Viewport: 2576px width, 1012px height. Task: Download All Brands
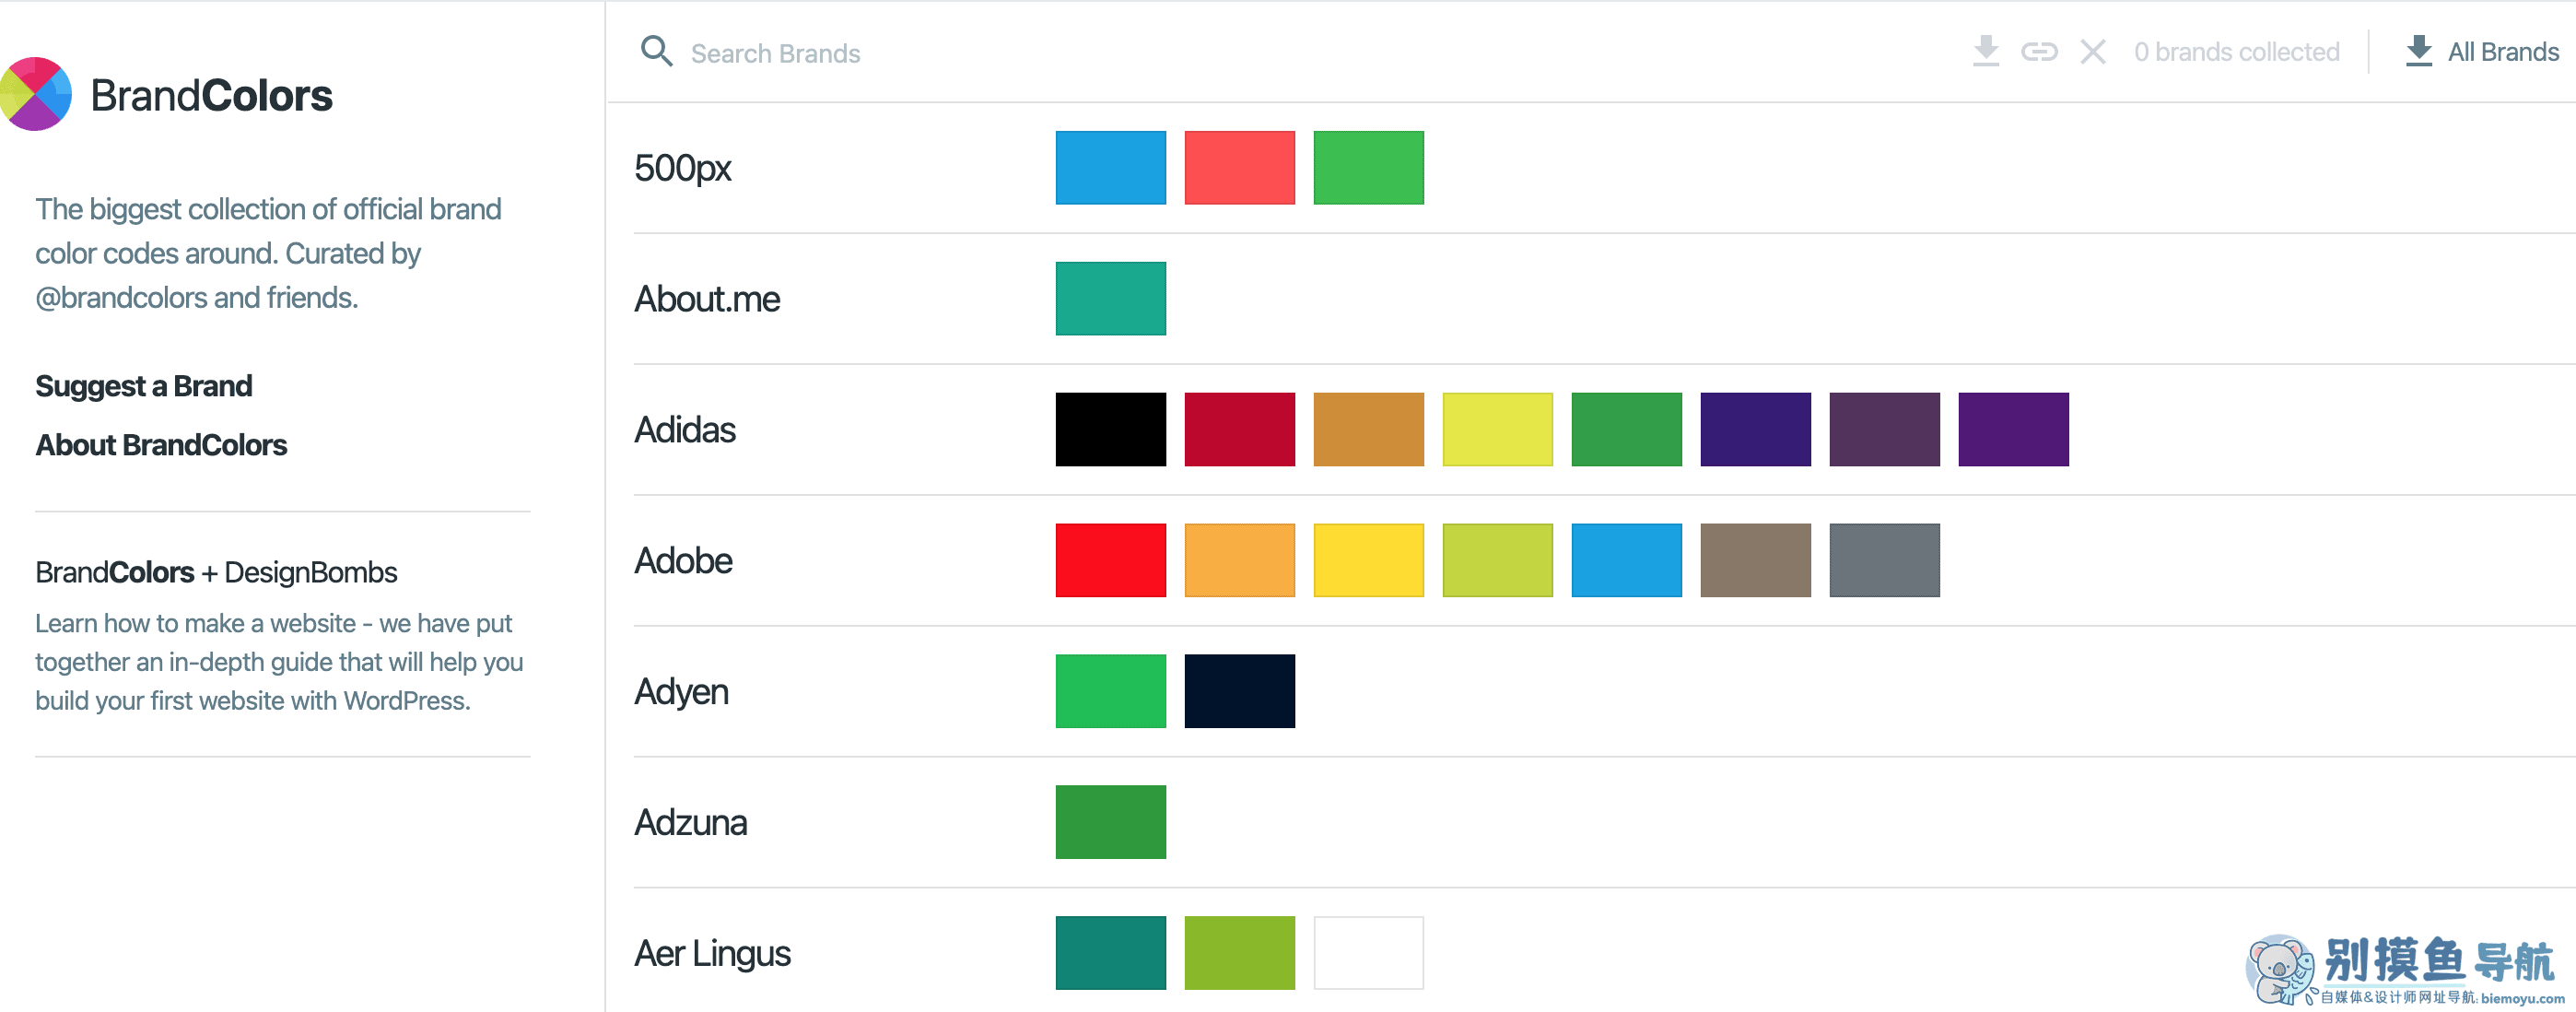pos(2482,51)
